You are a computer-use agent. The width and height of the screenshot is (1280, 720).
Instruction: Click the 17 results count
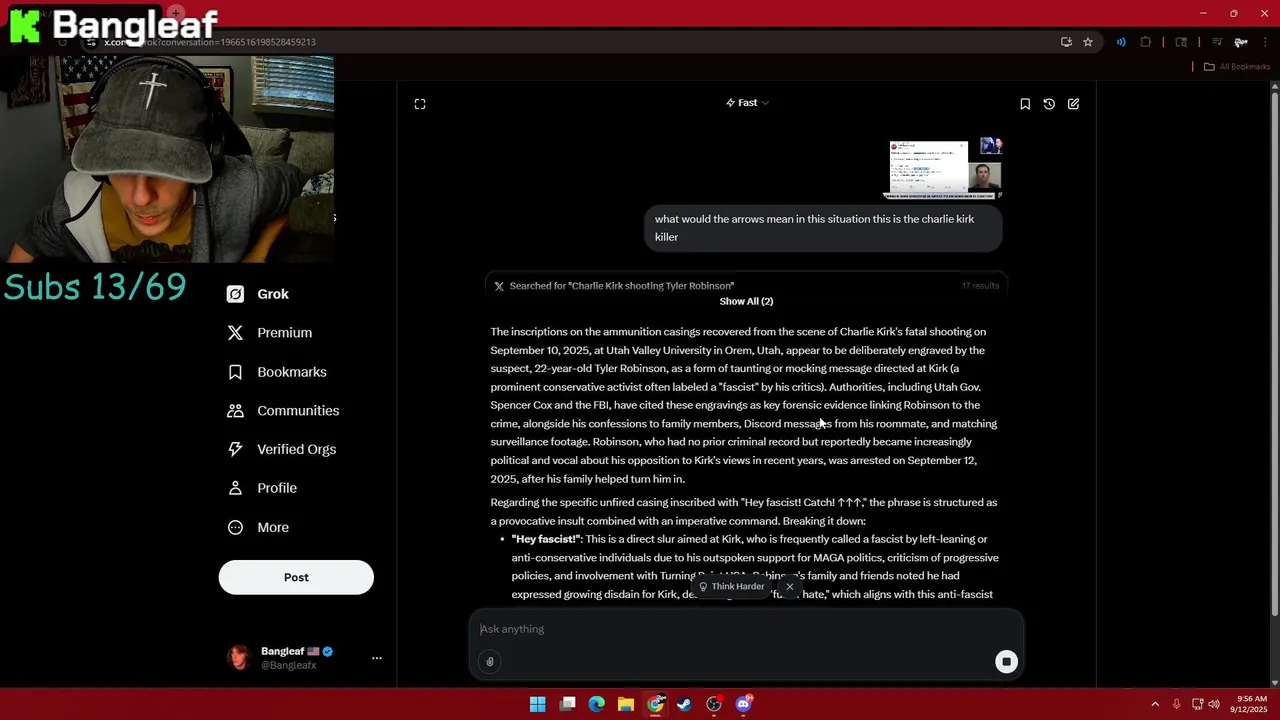click(x=980, y=286)
